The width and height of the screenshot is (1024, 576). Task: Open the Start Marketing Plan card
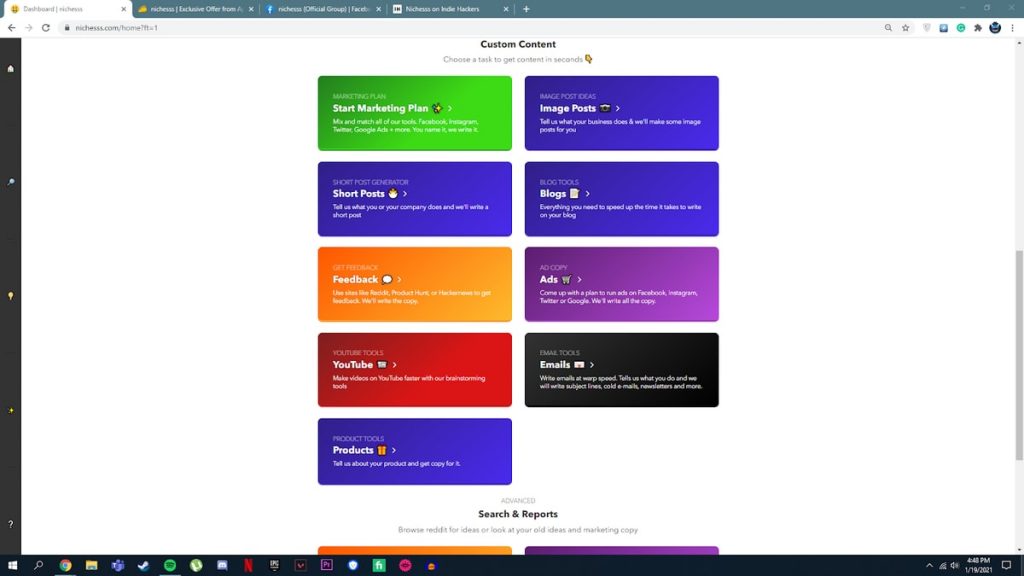pyautogui.click(x=415, y=113)
